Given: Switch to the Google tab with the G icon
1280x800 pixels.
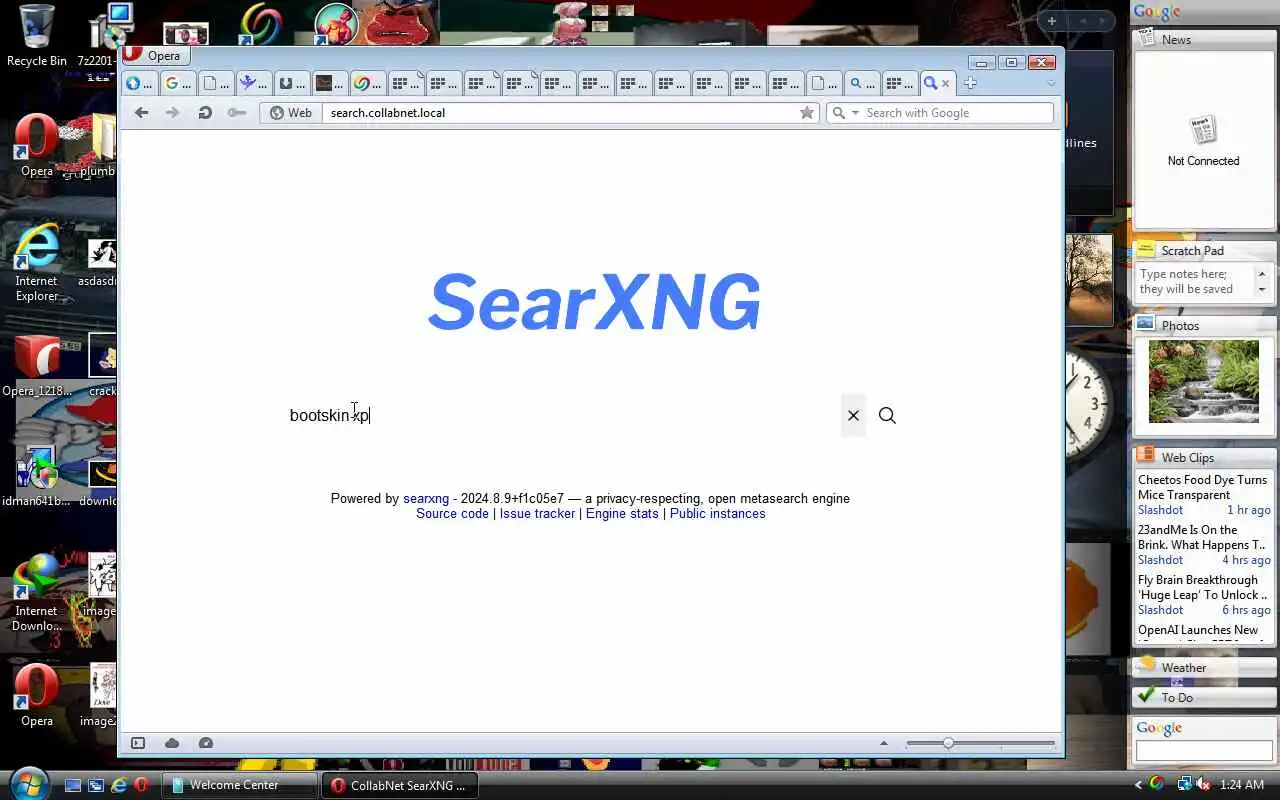Looking at the screenshot, I should [177, 83].
